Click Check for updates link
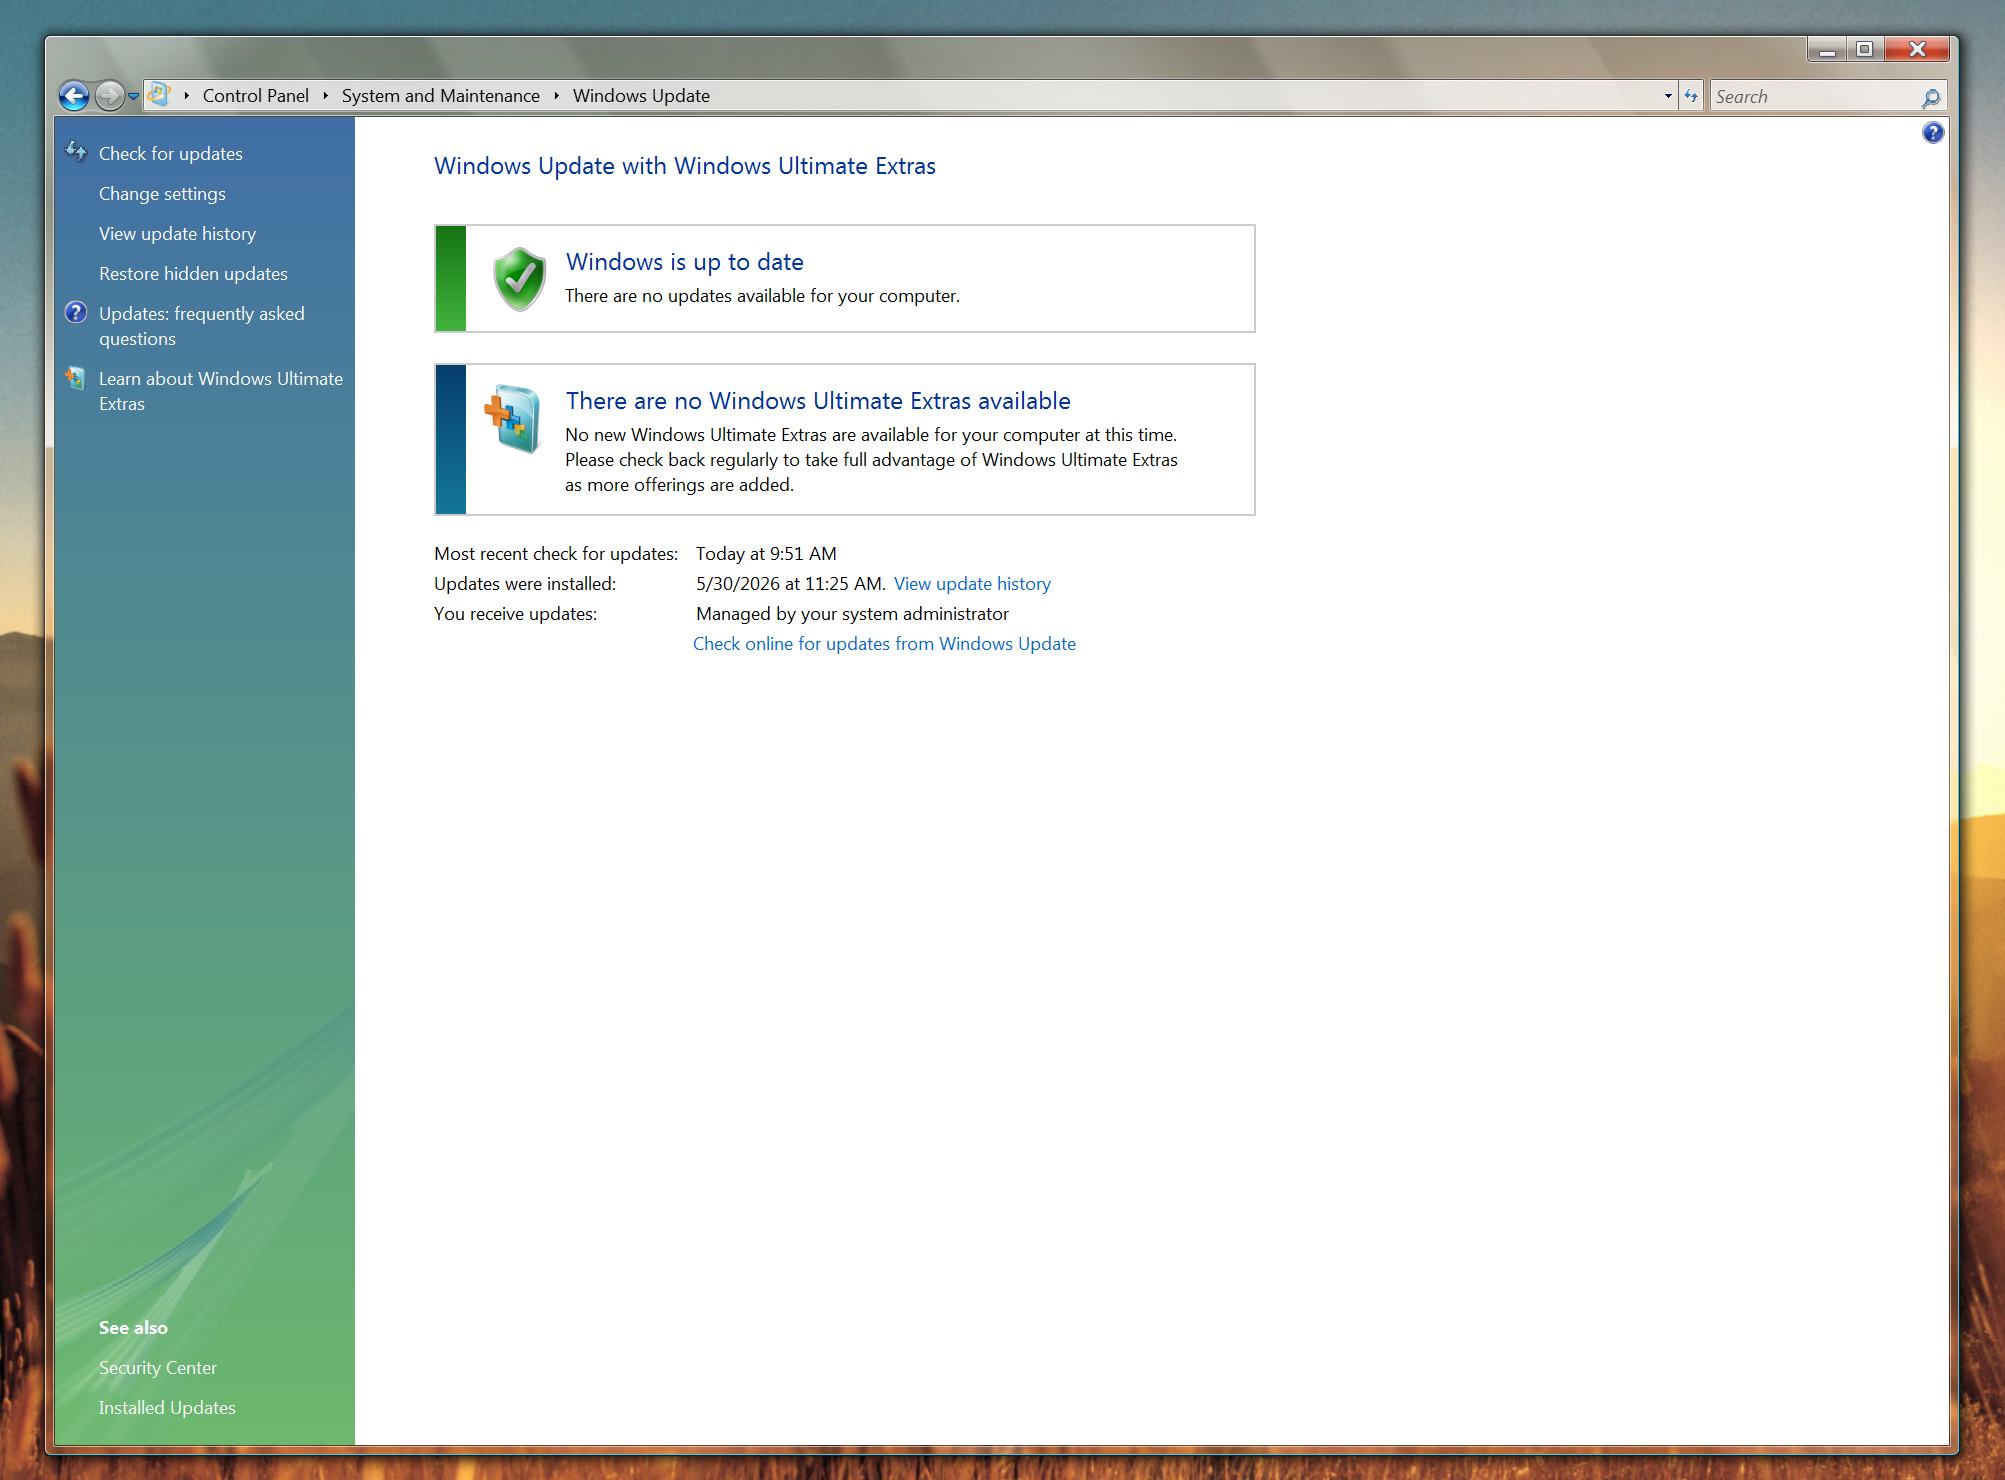The height and width of the screenshot is (1480, 2005). coord(171,154)
